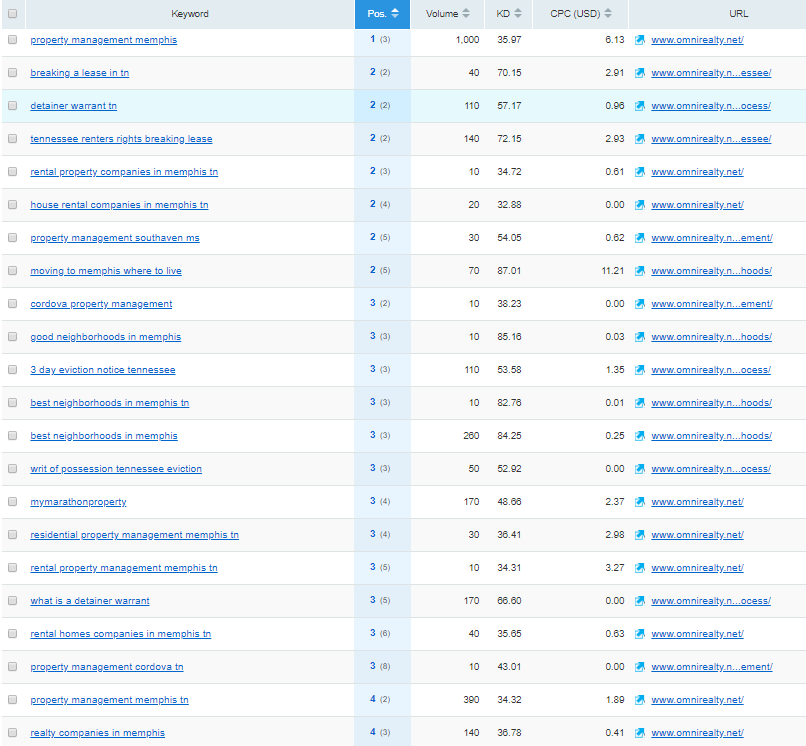Open external link icon for moving to memphis where to live

(x=639, y=271)
